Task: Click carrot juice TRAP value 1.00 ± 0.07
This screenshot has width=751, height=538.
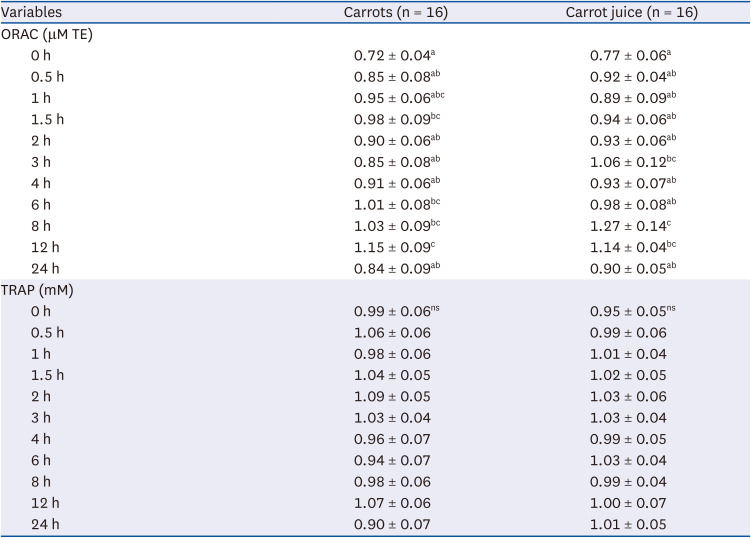Action: pos(628,504)
